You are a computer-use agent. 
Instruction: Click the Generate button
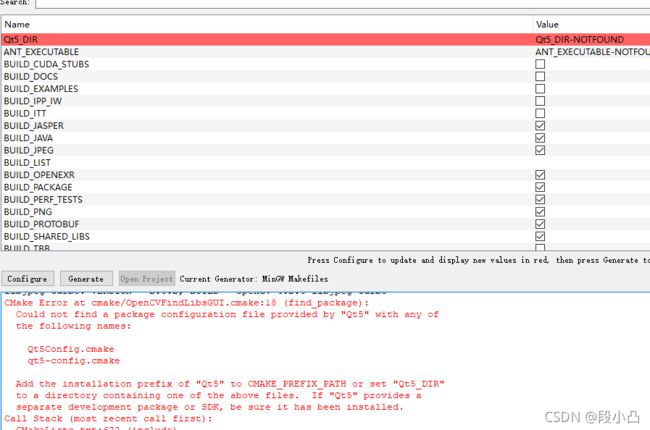[86, 279]
